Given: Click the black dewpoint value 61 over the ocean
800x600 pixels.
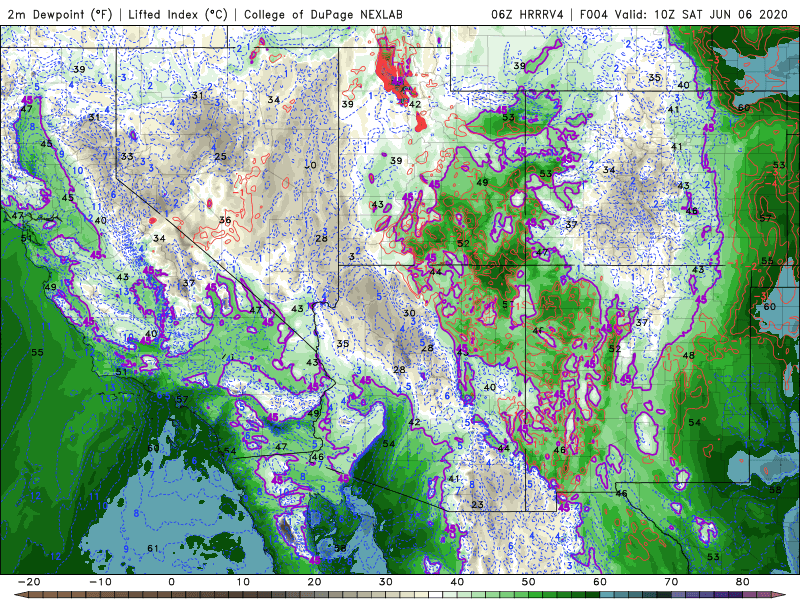Looking at the screenshot, I should tap(153, 548).
